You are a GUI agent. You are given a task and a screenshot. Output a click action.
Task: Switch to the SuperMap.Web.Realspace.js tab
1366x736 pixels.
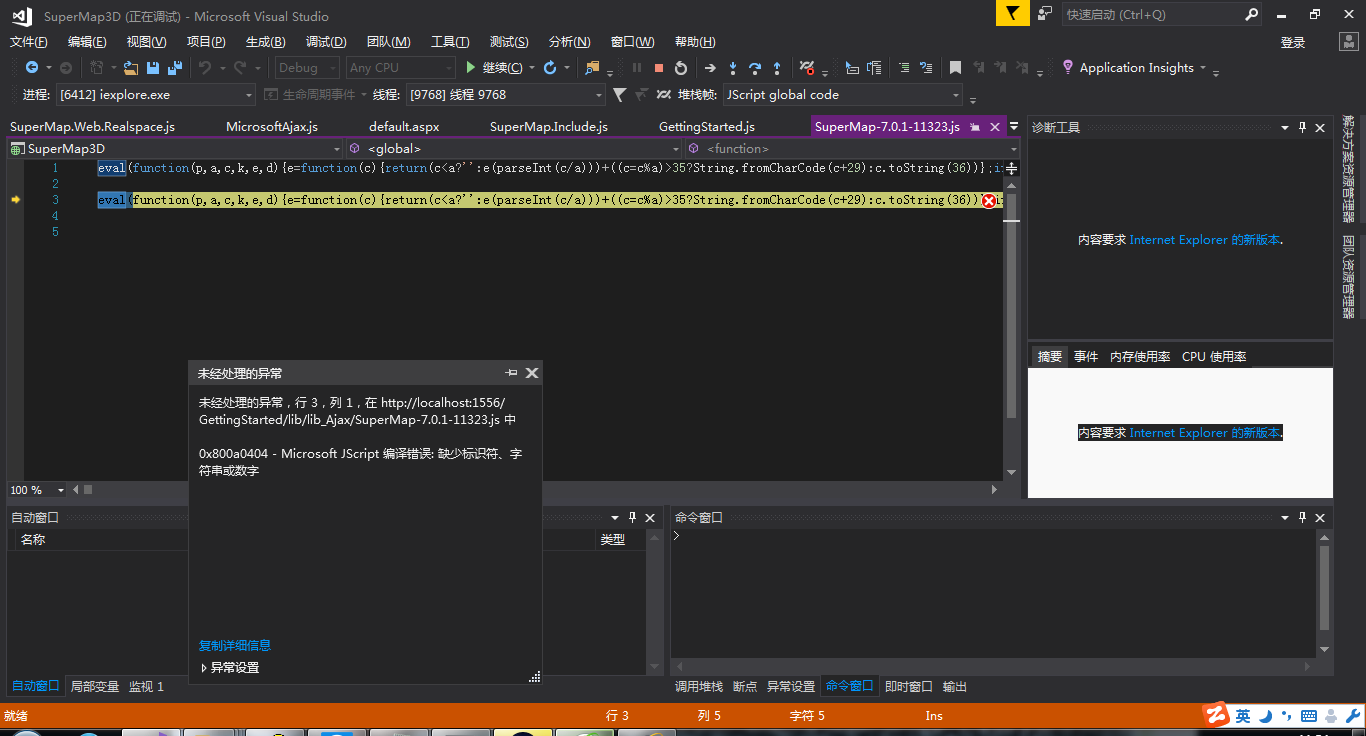pos(93,127)
